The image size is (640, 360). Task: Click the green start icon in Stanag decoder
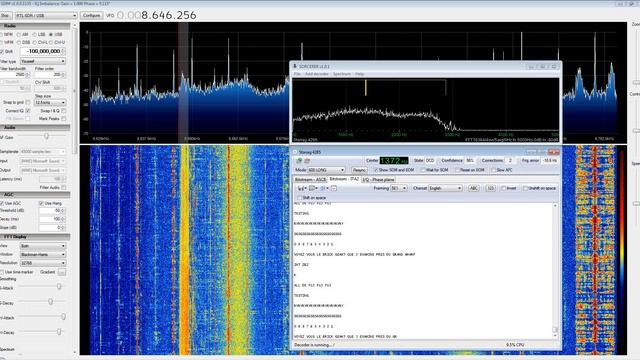pyautogui.click(x=299, y=161)
